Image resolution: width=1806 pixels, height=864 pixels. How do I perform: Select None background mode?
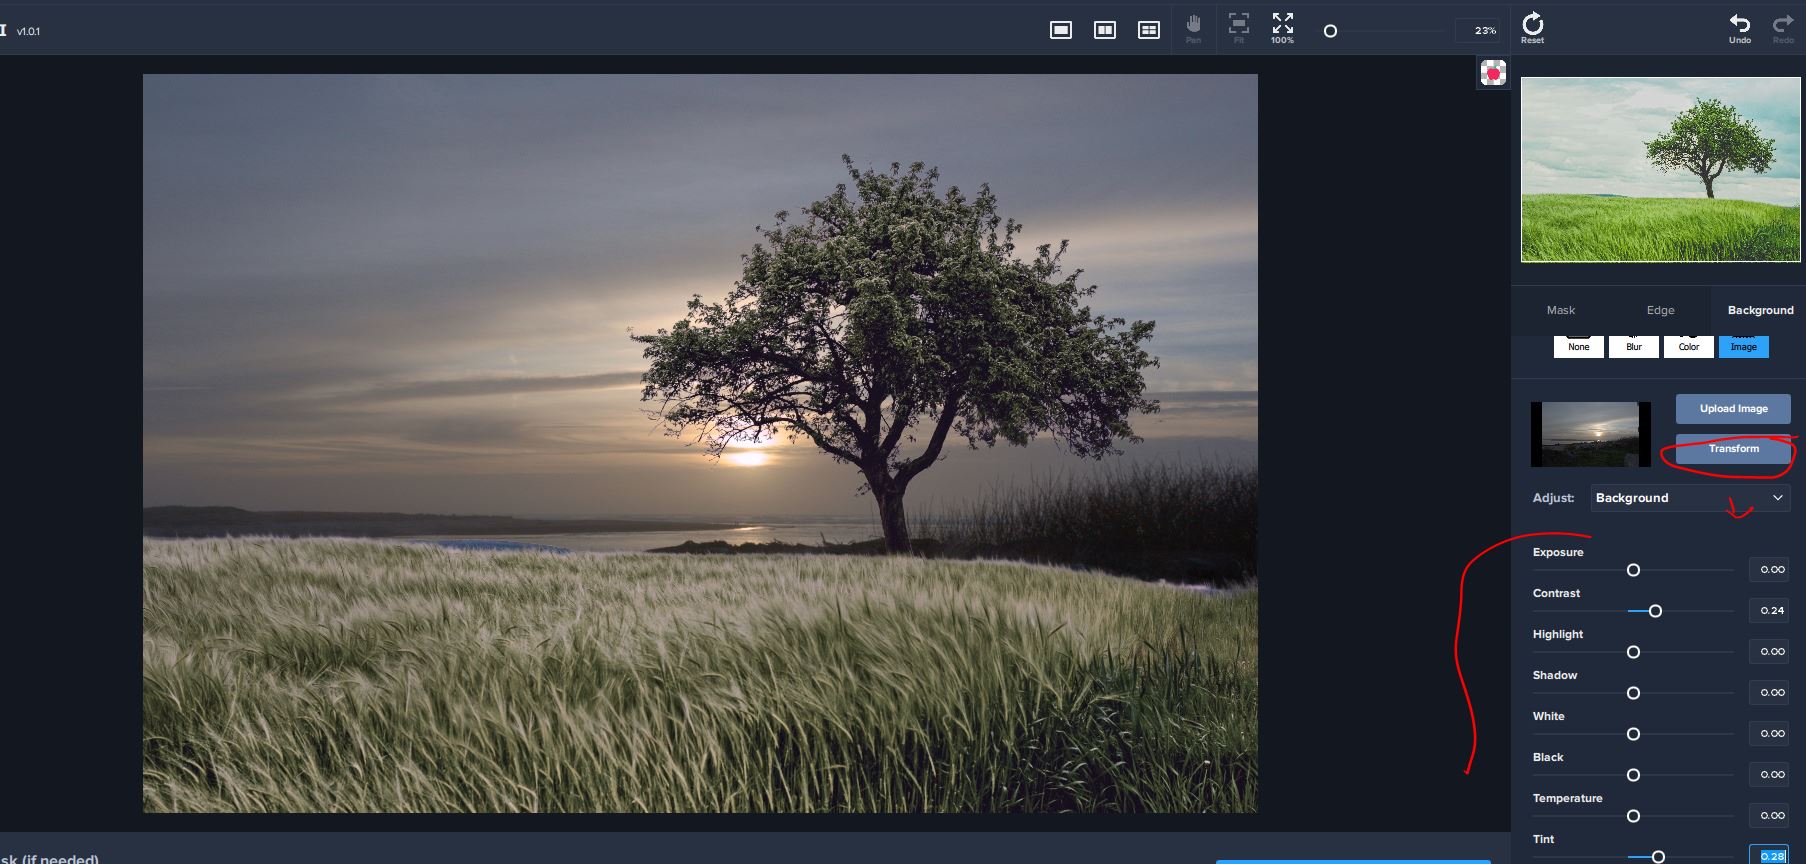click(1579, 346)
